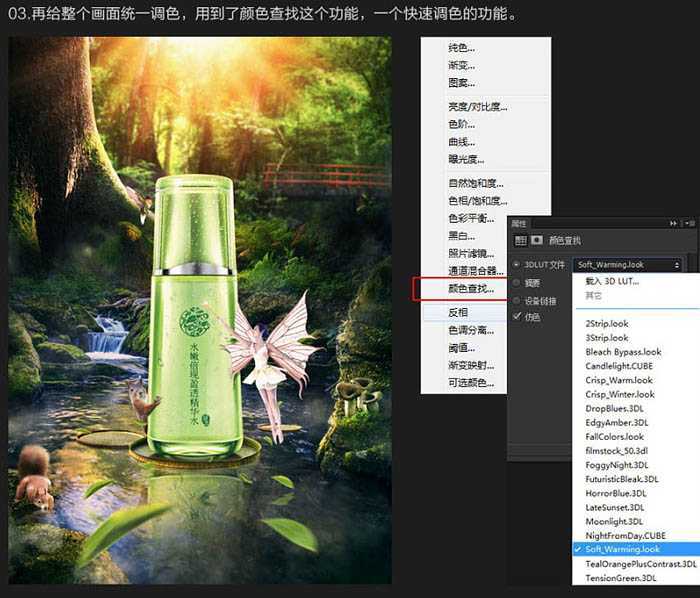Select EdgyAmber.3DL preset

tap(617, 423)
